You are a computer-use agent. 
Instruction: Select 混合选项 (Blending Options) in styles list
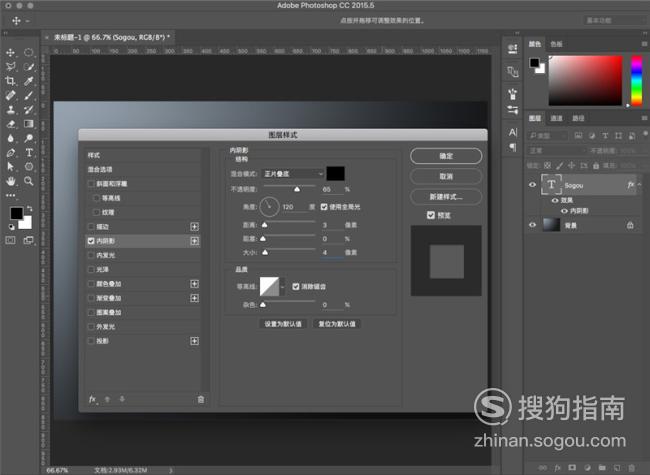tap(143, 170)
